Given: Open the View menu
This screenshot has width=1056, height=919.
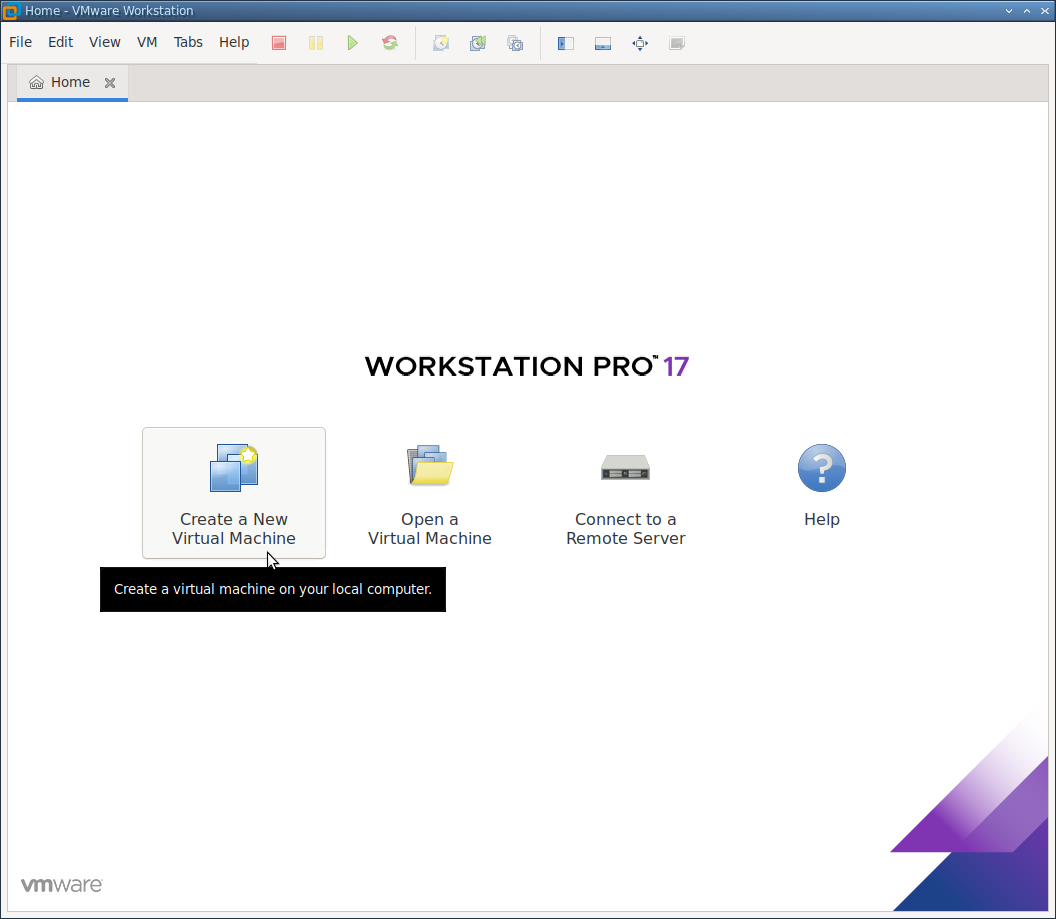Looking at the screenshot, I should [104, 42].
